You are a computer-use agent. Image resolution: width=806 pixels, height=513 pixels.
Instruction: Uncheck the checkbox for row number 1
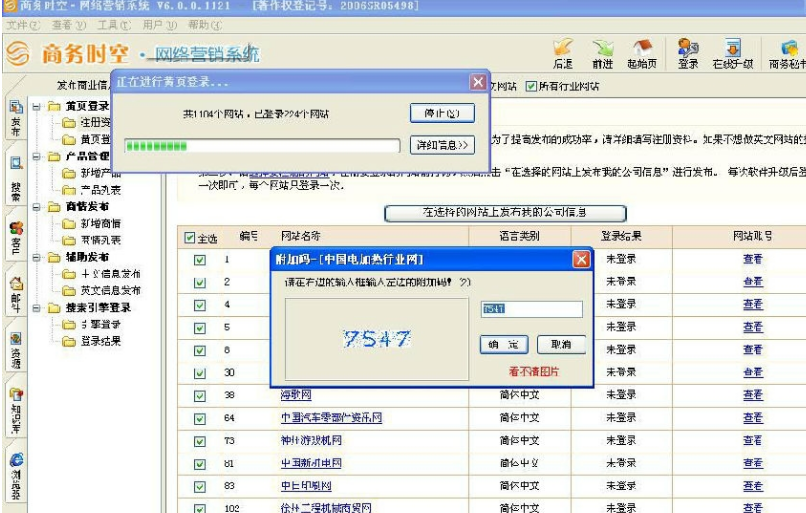(x=200, y=260)
